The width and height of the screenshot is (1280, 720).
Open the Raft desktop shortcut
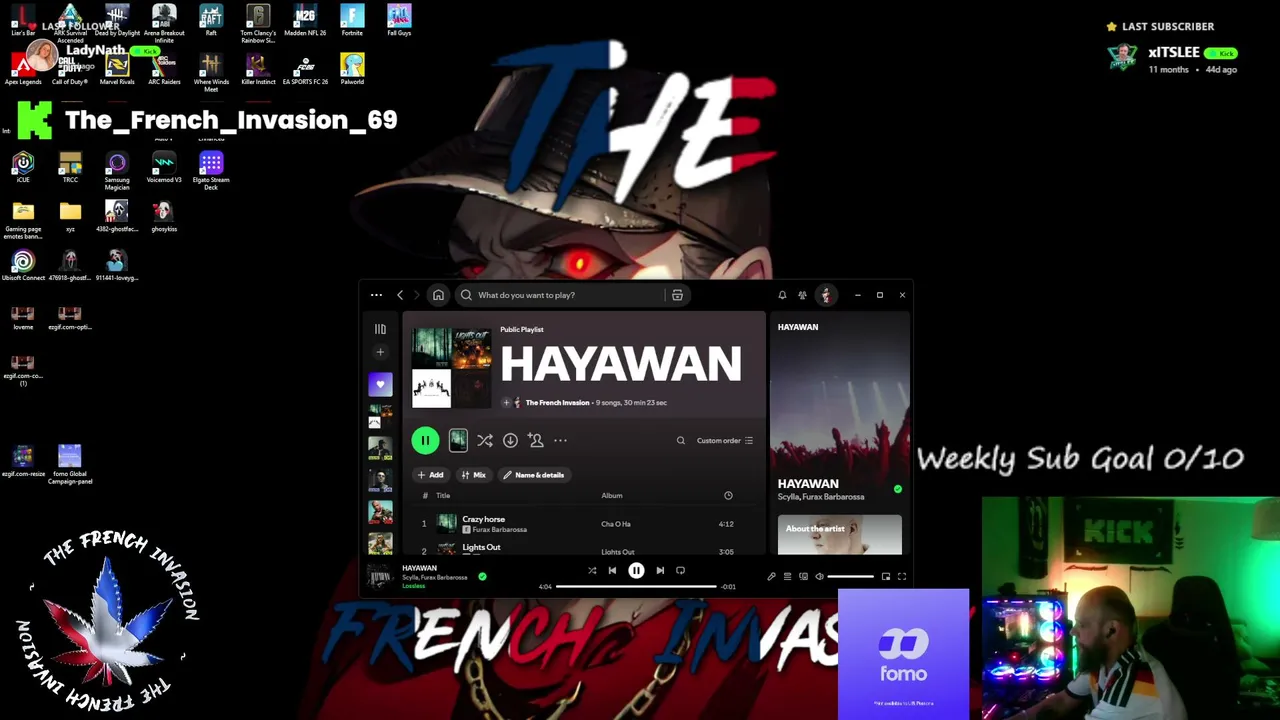(211, 20)
